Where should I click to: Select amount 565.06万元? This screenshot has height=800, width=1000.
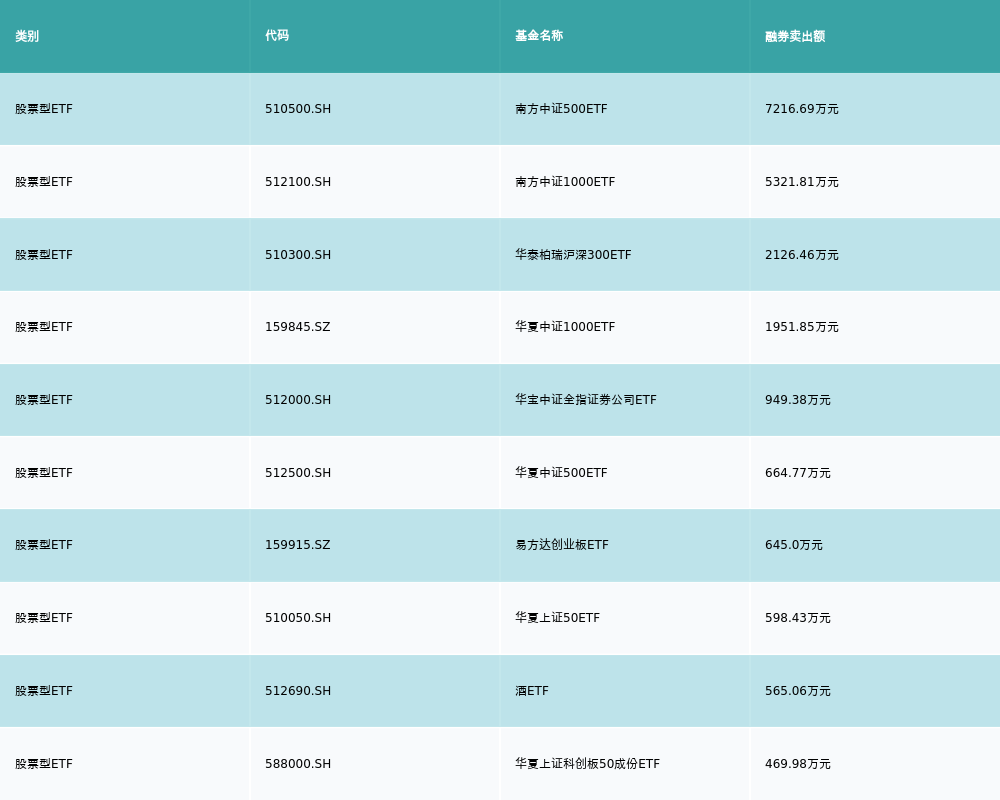click(798, 691)
